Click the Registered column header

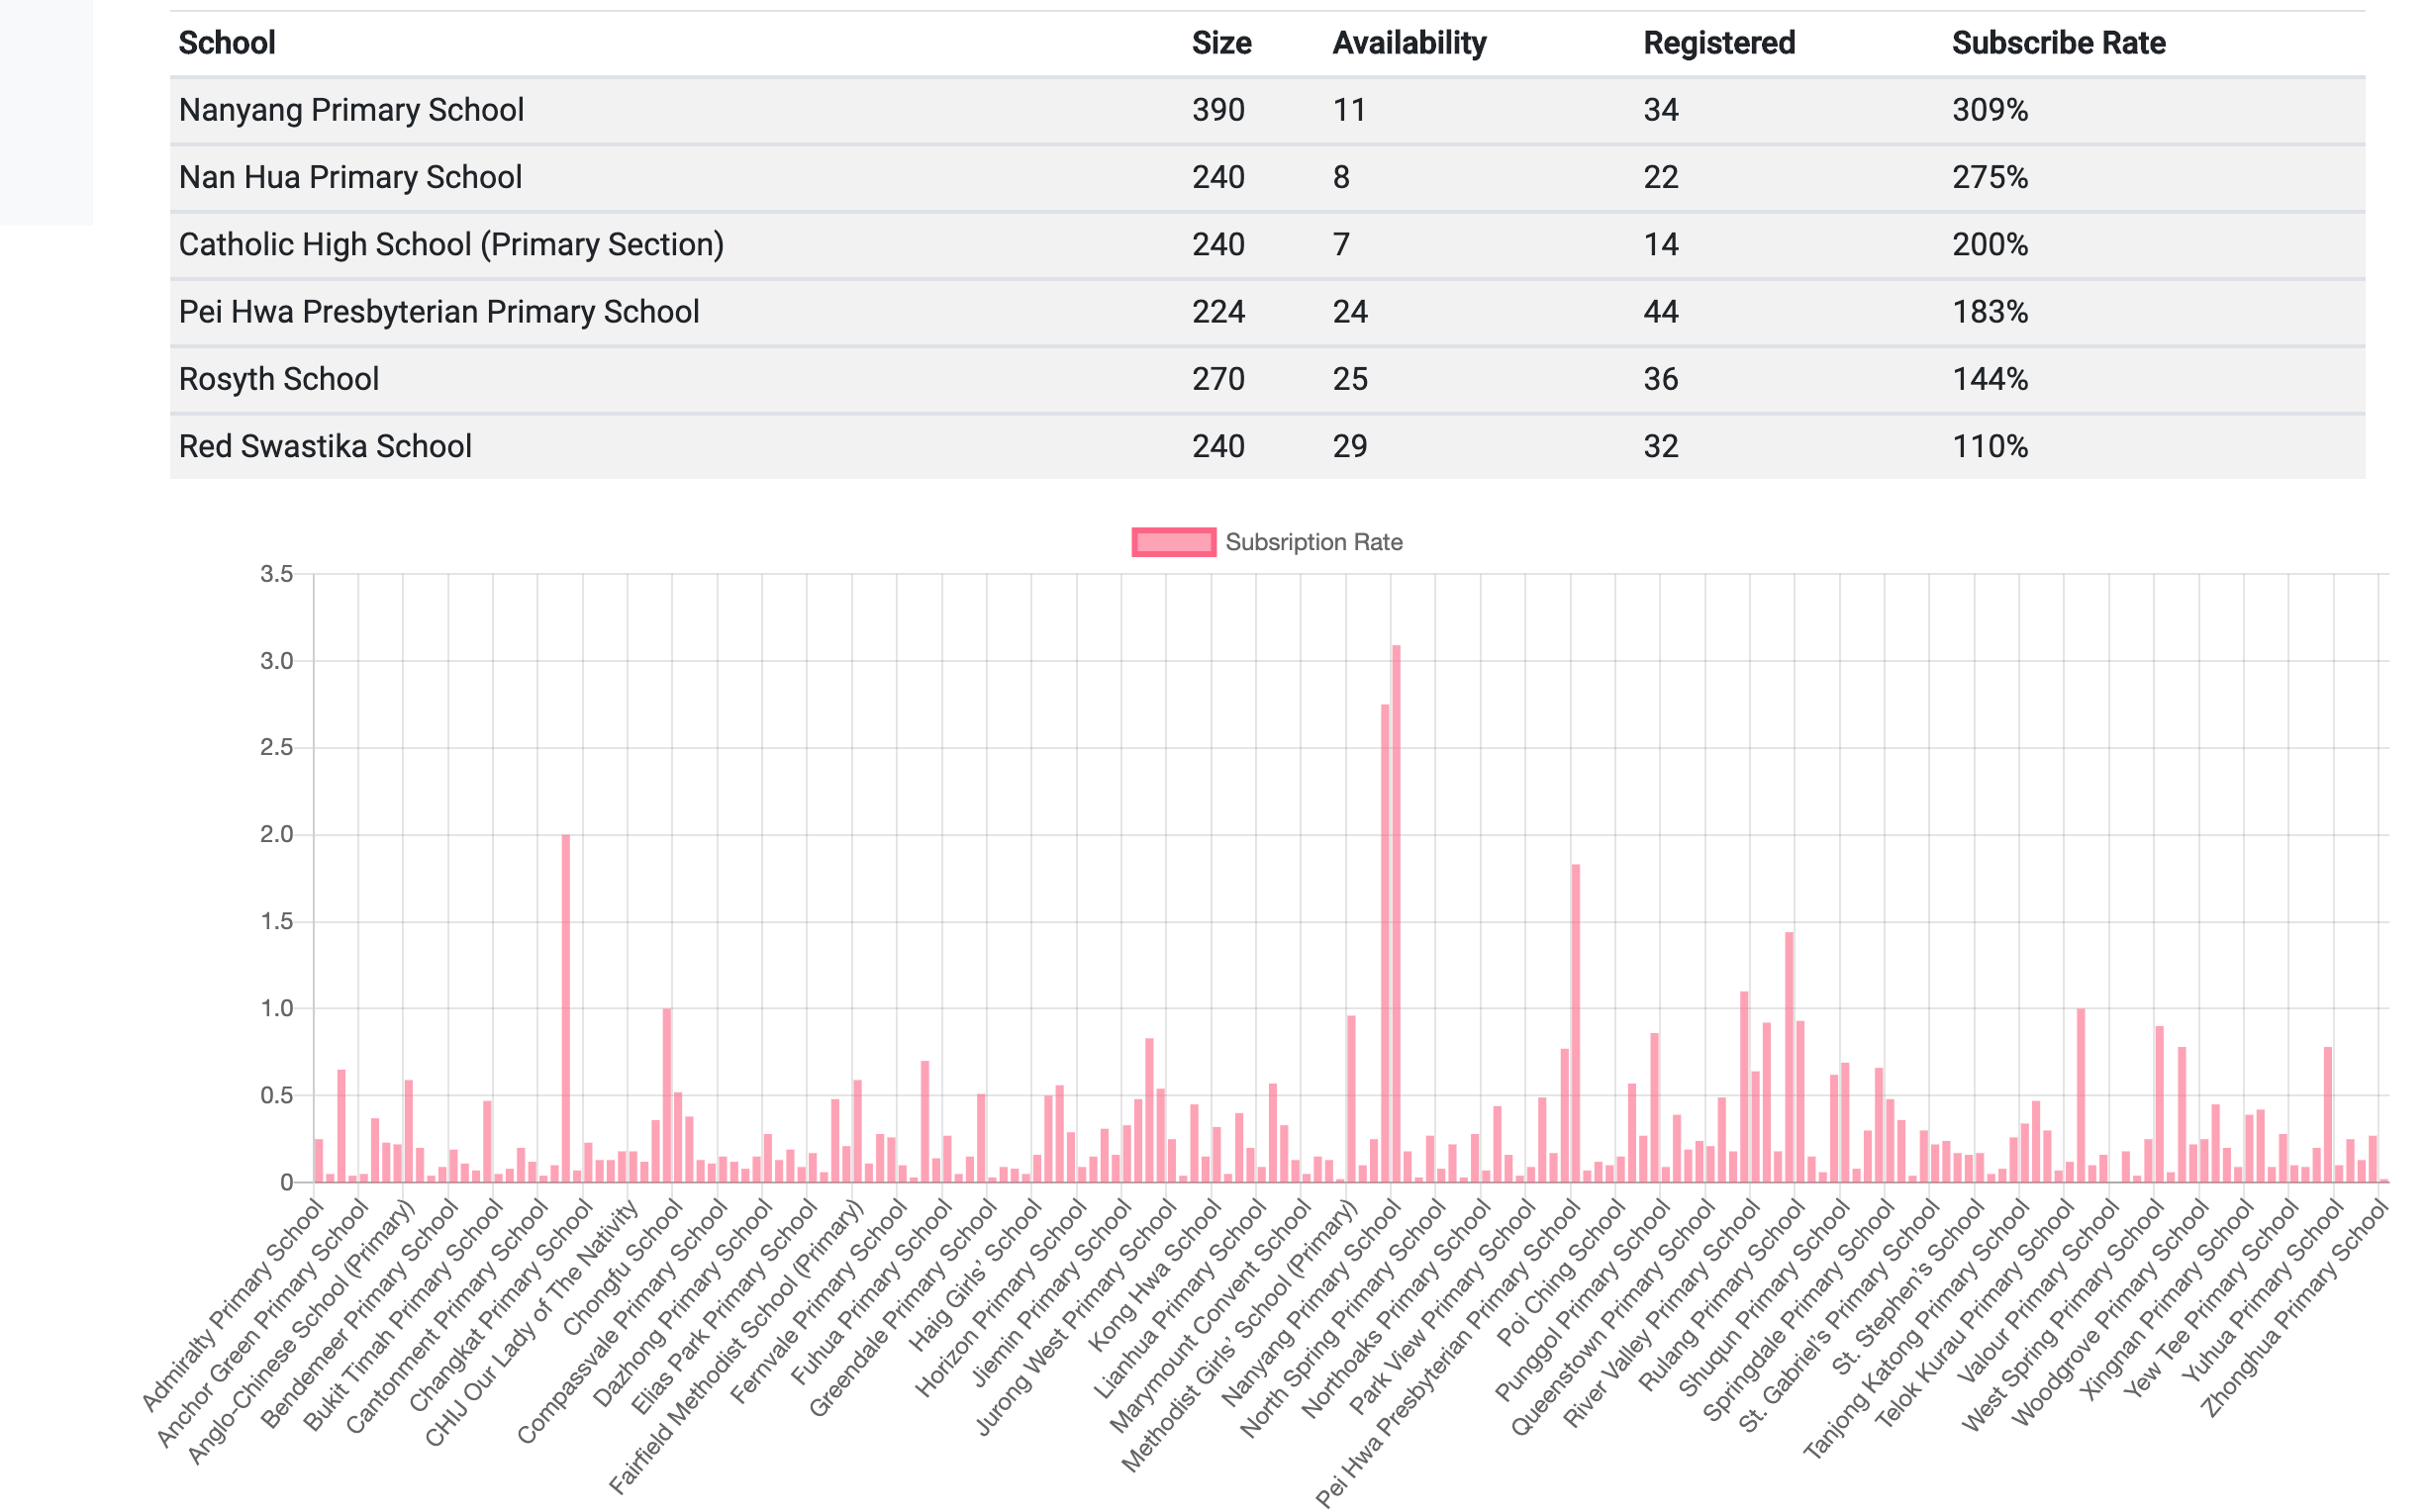(x=1718, y=43)
